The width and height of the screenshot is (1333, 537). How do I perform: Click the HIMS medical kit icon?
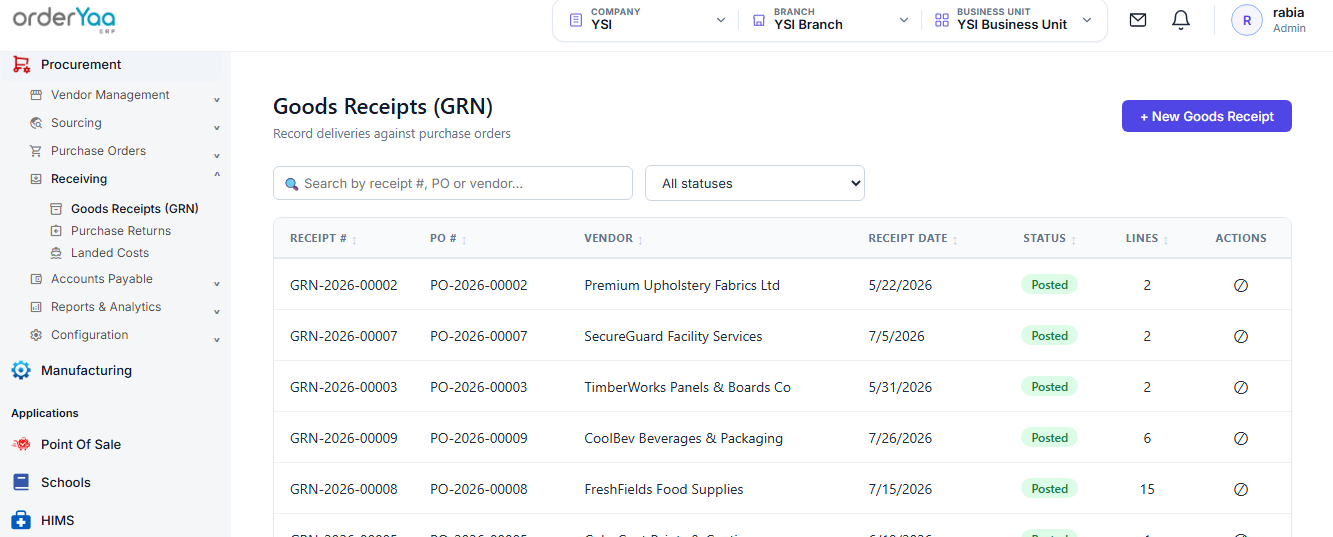coord(21,520)
